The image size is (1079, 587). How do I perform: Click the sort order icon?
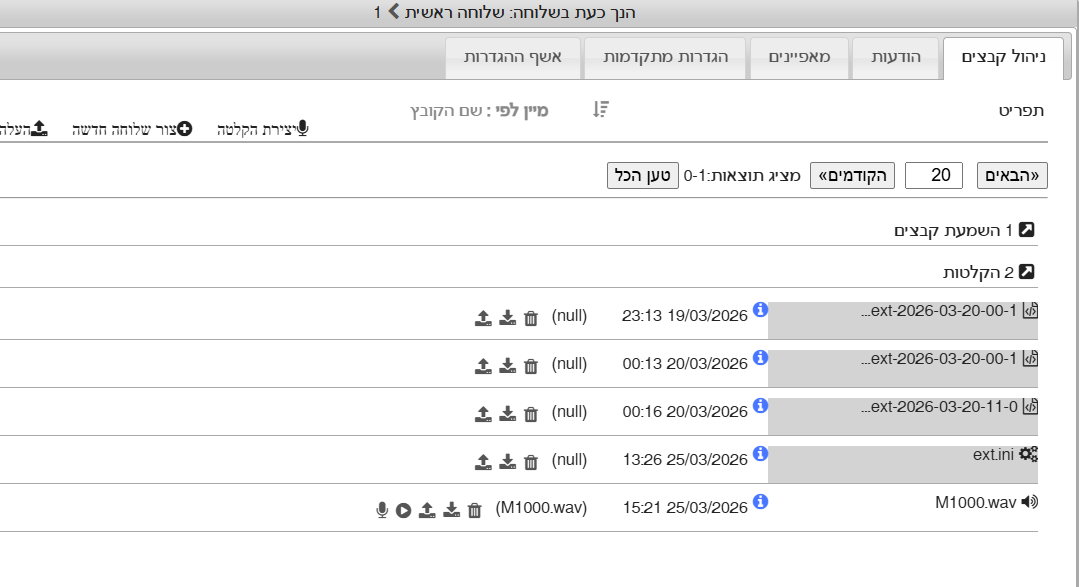(600, 110)
